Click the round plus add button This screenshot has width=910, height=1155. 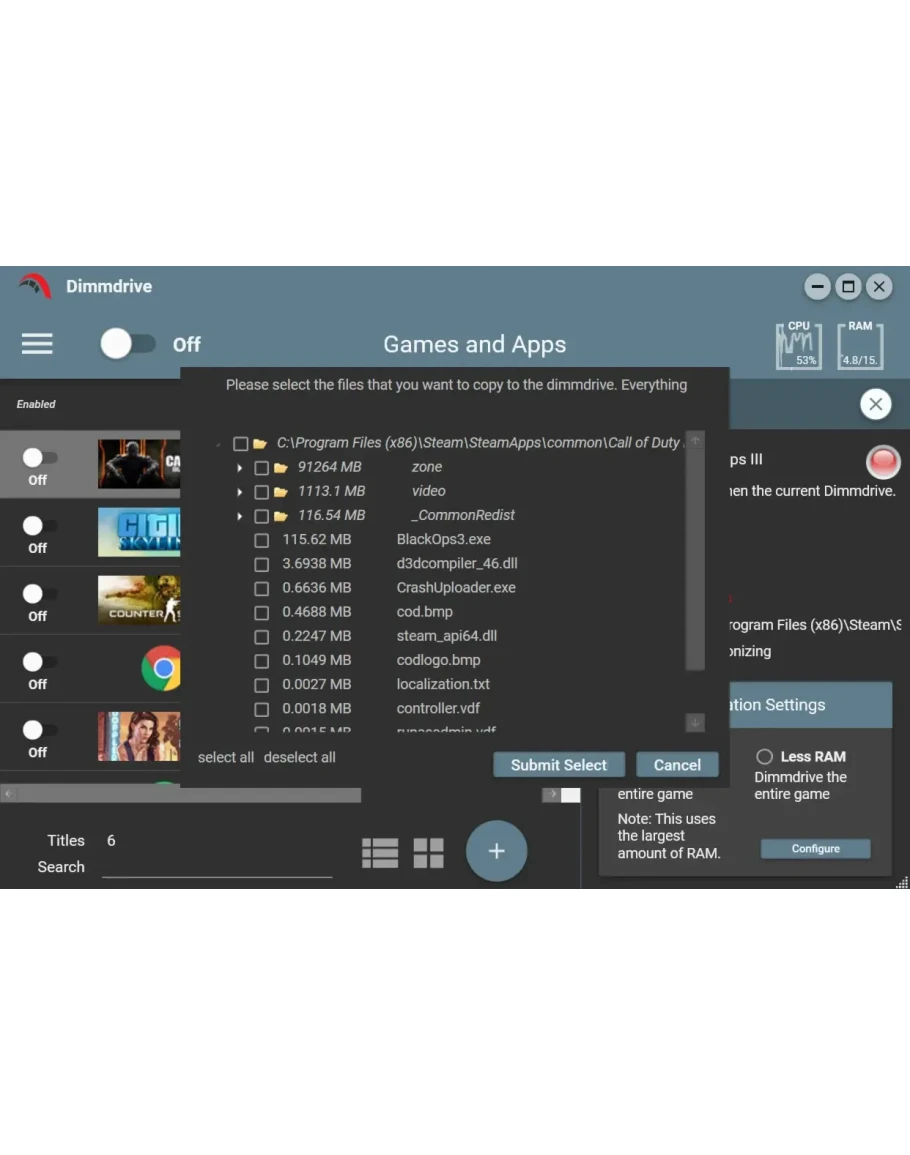pyautogui.click(x=496, y=851)
